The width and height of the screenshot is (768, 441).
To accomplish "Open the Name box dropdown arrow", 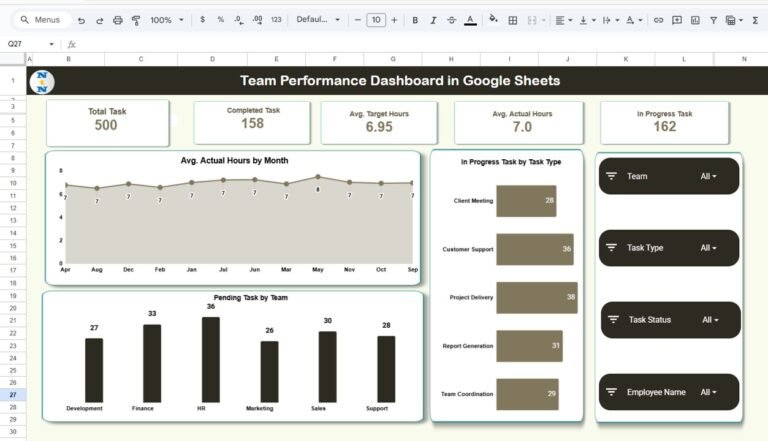I will pyautogui.click(x=51, y=44).
